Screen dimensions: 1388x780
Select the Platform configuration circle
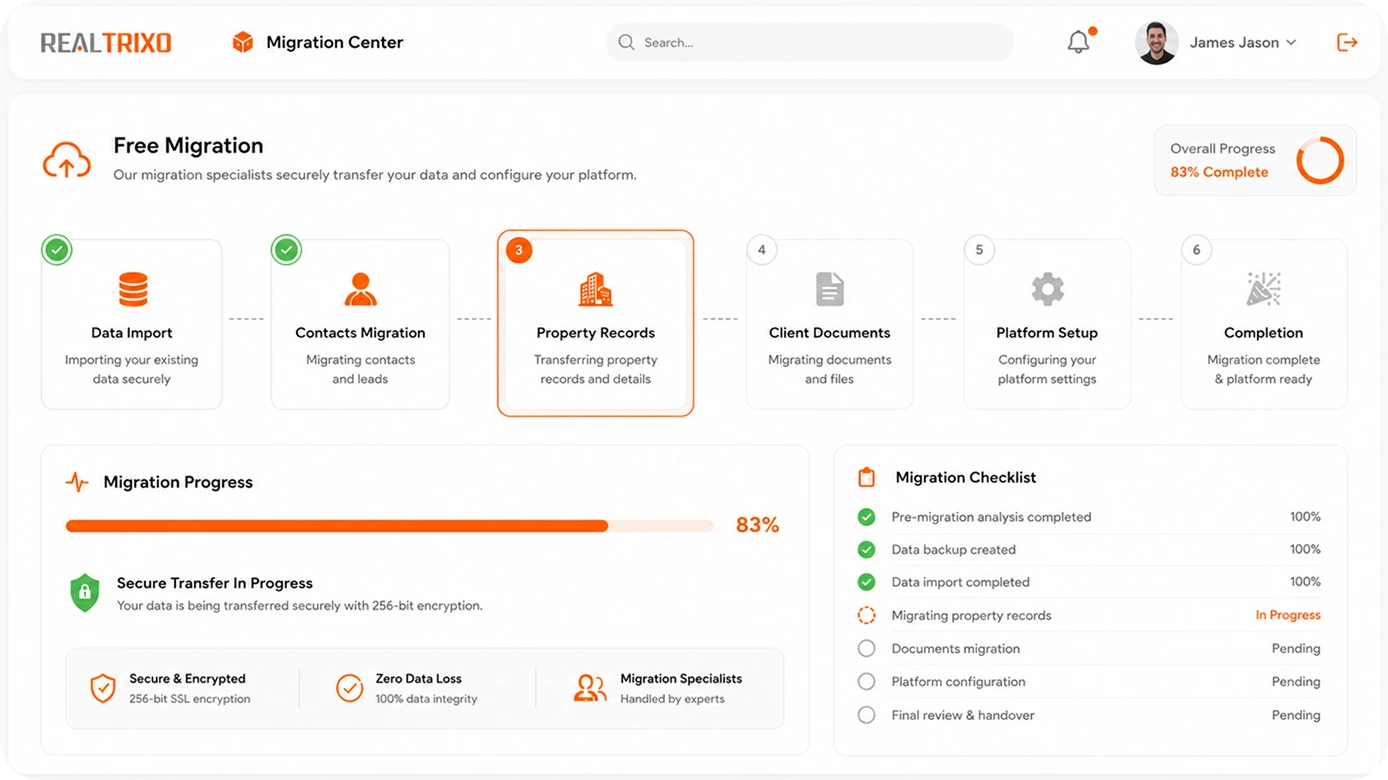click(x=866, y=682)
